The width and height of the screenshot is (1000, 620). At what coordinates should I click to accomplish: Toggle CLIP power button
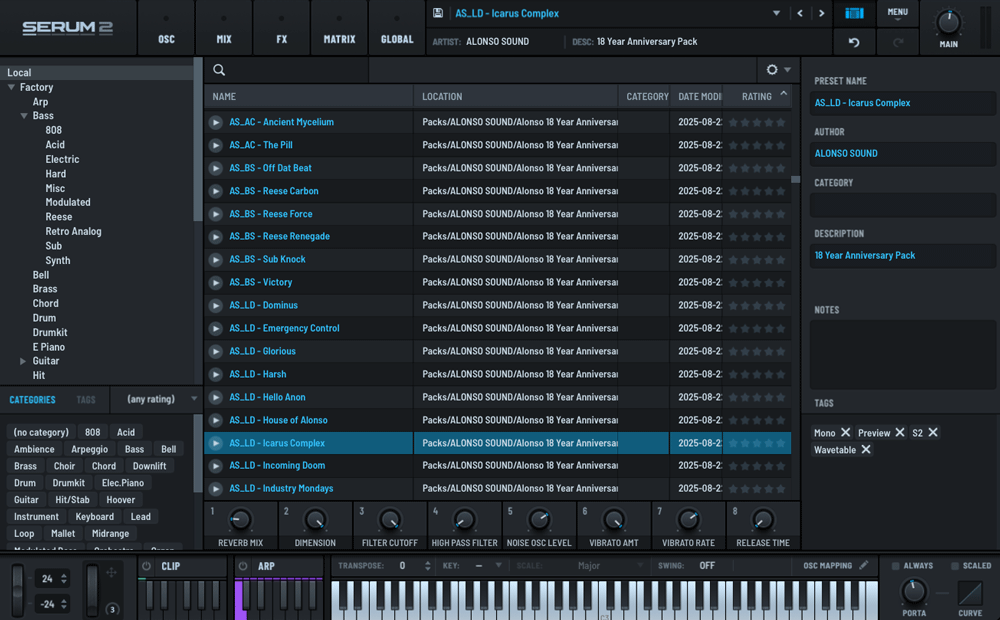click(146, 566)
